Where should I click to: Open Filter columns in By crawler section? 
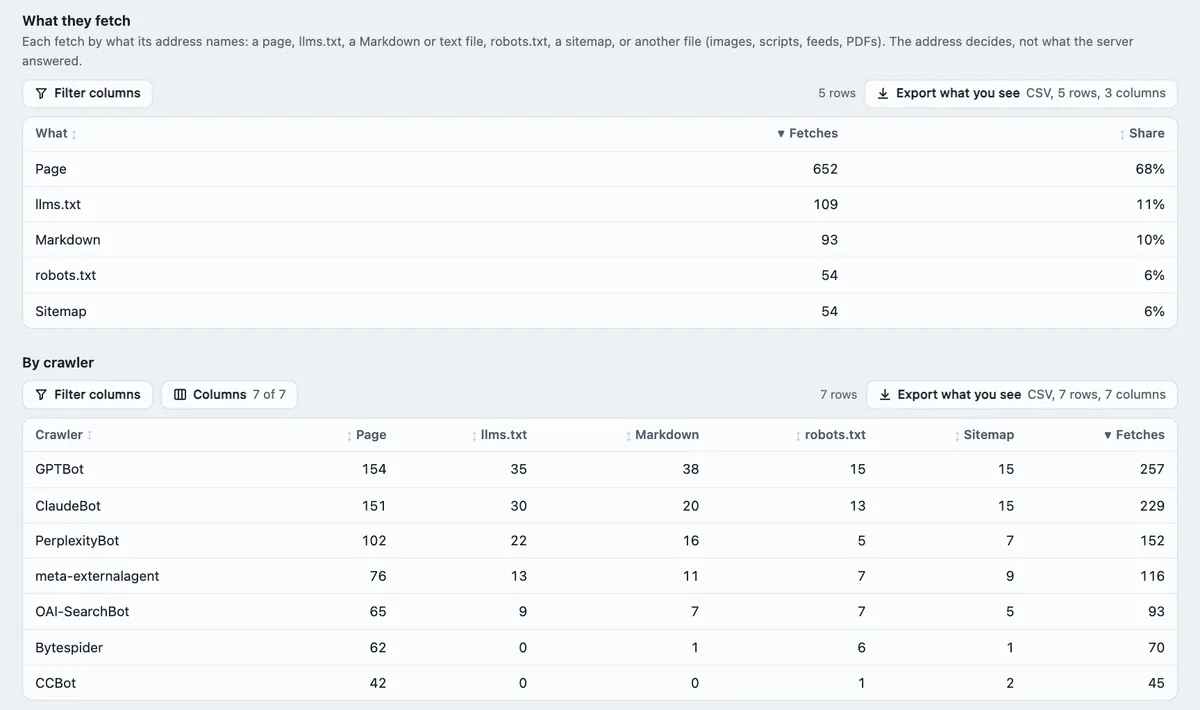87,394
